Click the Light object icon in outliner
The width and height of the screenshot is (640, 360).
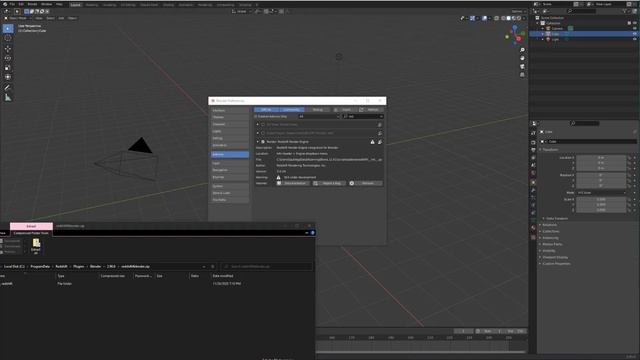click(x=548, y=40)
